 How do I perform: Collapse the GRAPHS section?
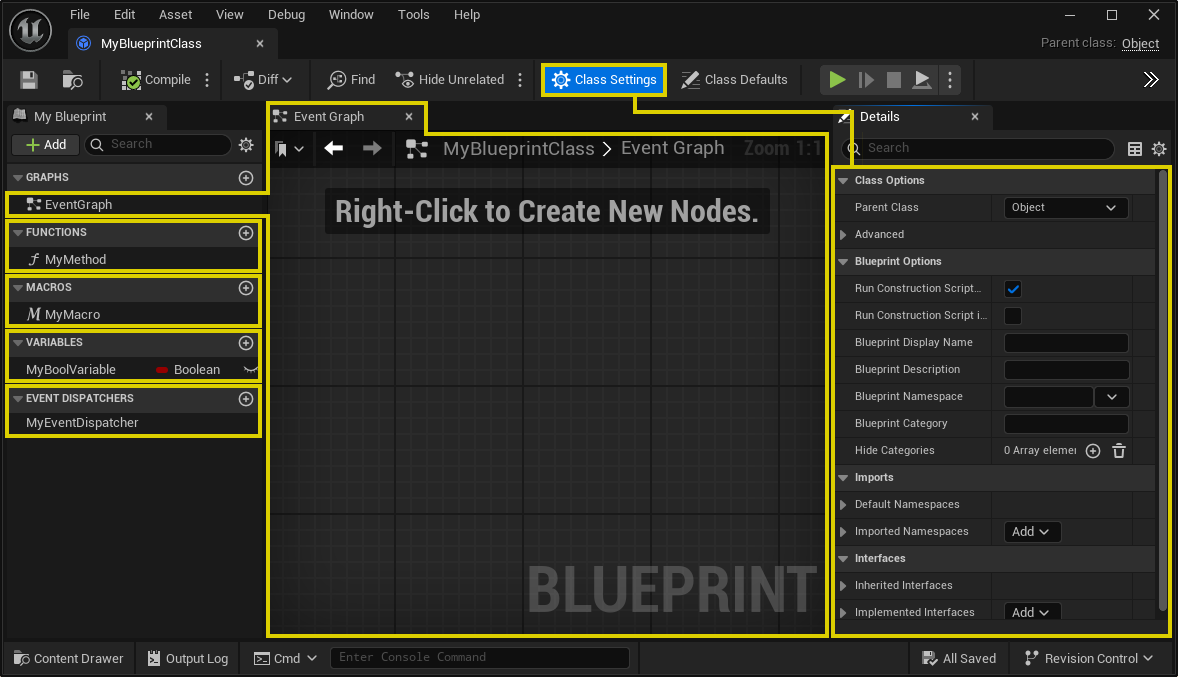[x=17, y=177]
